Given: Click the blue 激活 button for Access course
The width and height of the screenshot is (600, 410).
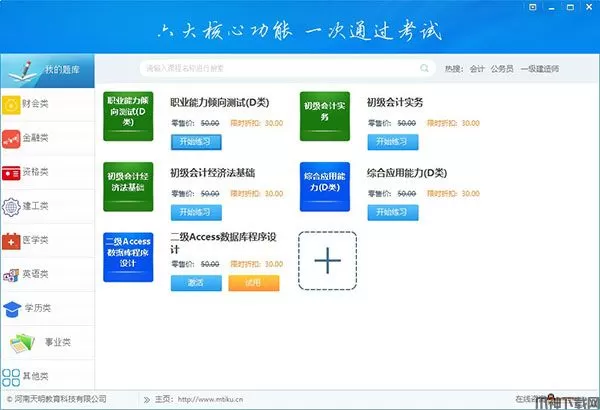Looking at the screenshot, I should [x=196, y=283].
